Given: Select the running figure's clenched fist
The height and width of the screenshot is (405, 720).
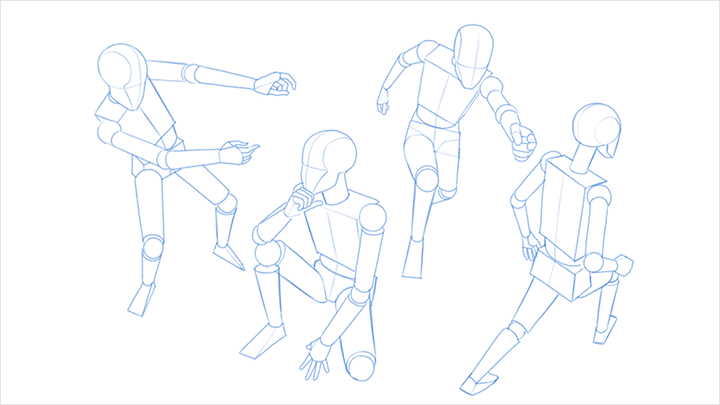Looking at the screenshot, I should point(523,142).
